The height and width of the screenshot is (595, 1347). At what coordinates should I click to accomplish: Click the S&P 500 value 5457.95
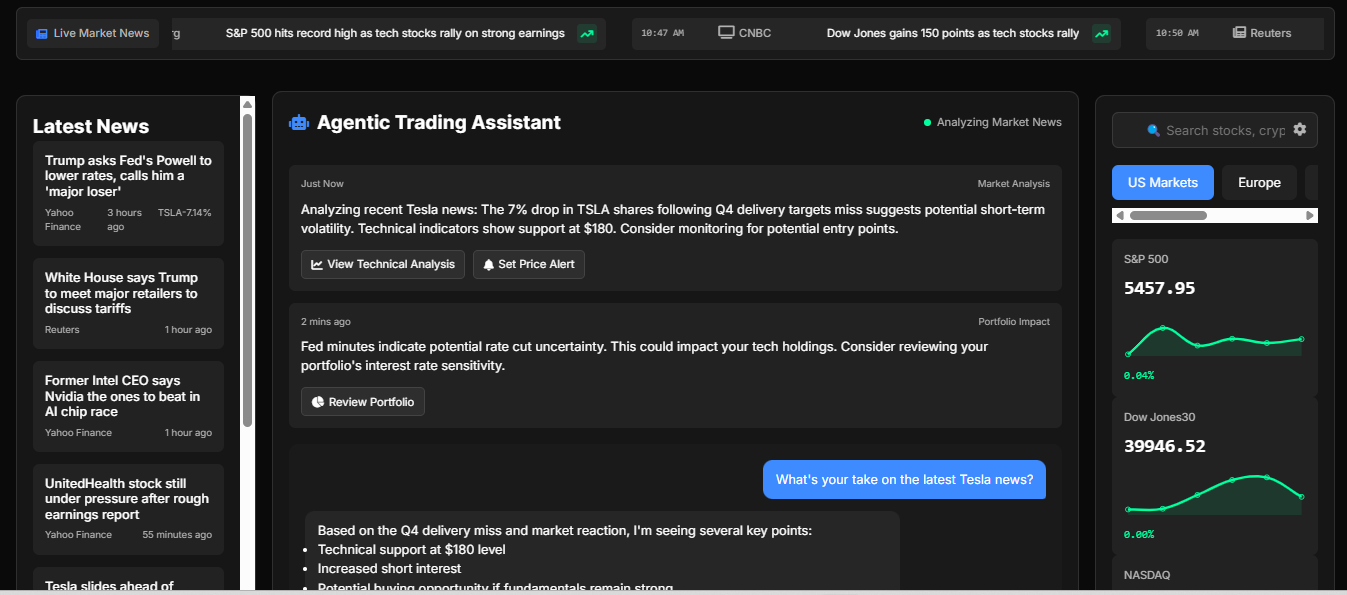[1160, 288]
